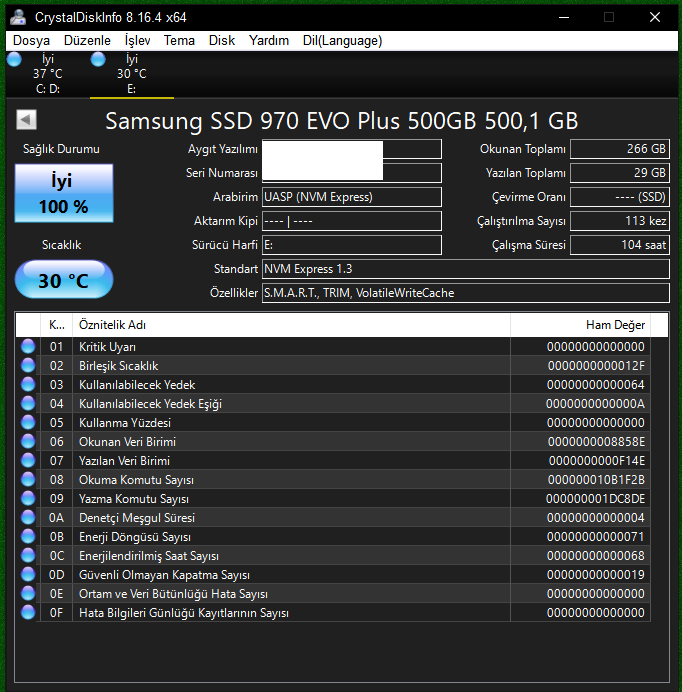This screenshot has width=682, height=692.
Task: Open the Disk menu
Action: pyautogui.click(x=222, y=41)
